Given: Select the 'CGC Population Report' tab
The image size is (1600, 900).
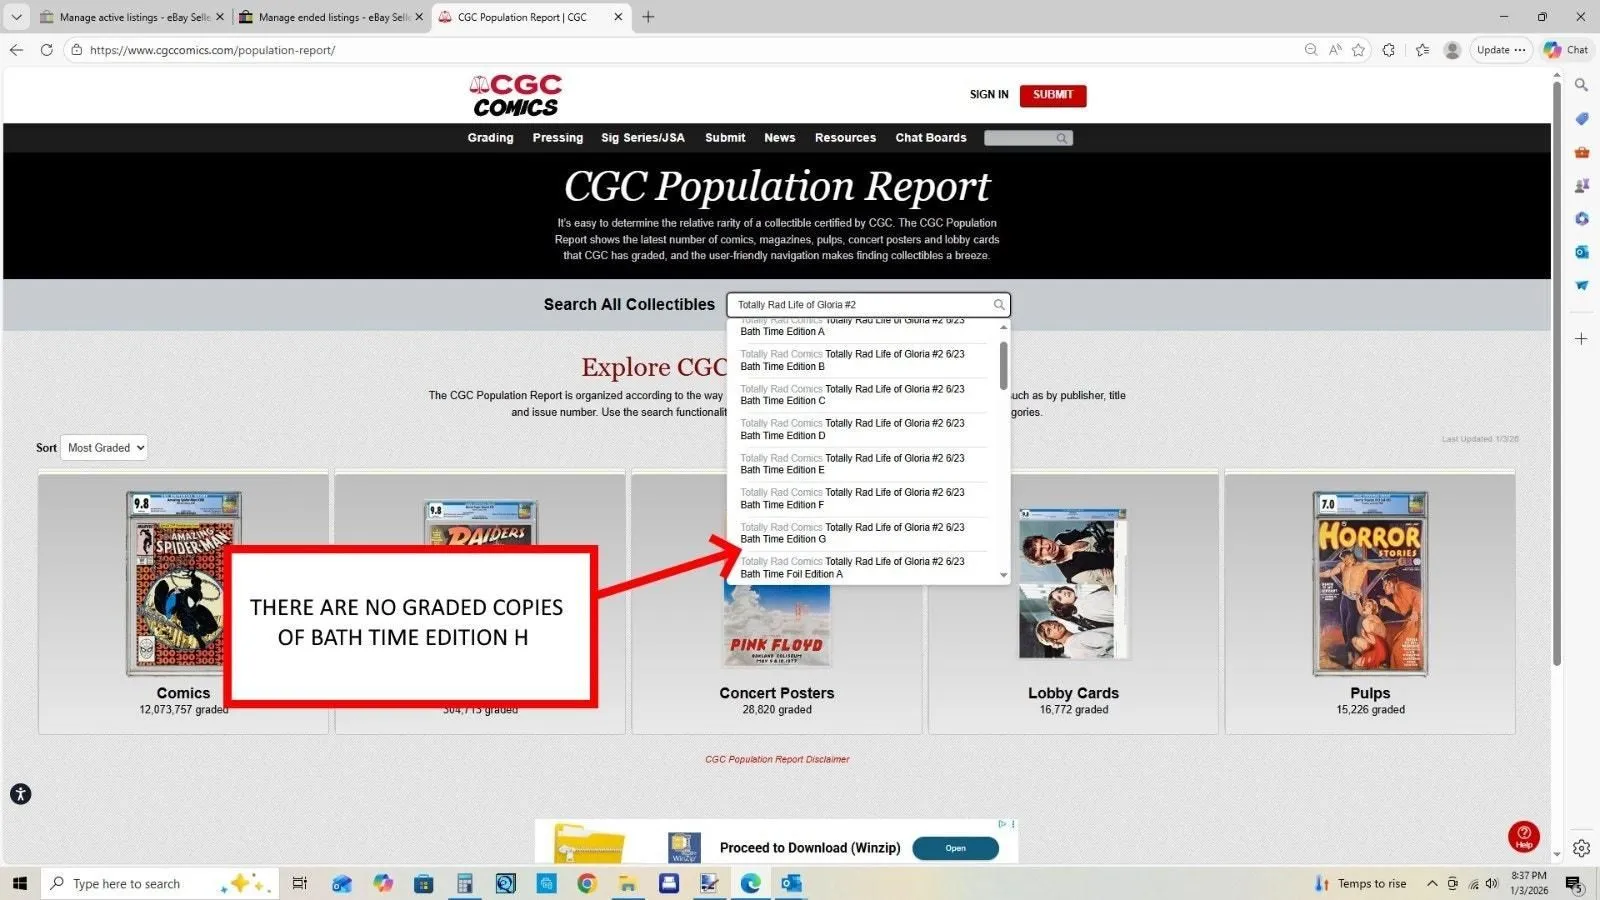Looking at the screenshot, I should [531, 17].
